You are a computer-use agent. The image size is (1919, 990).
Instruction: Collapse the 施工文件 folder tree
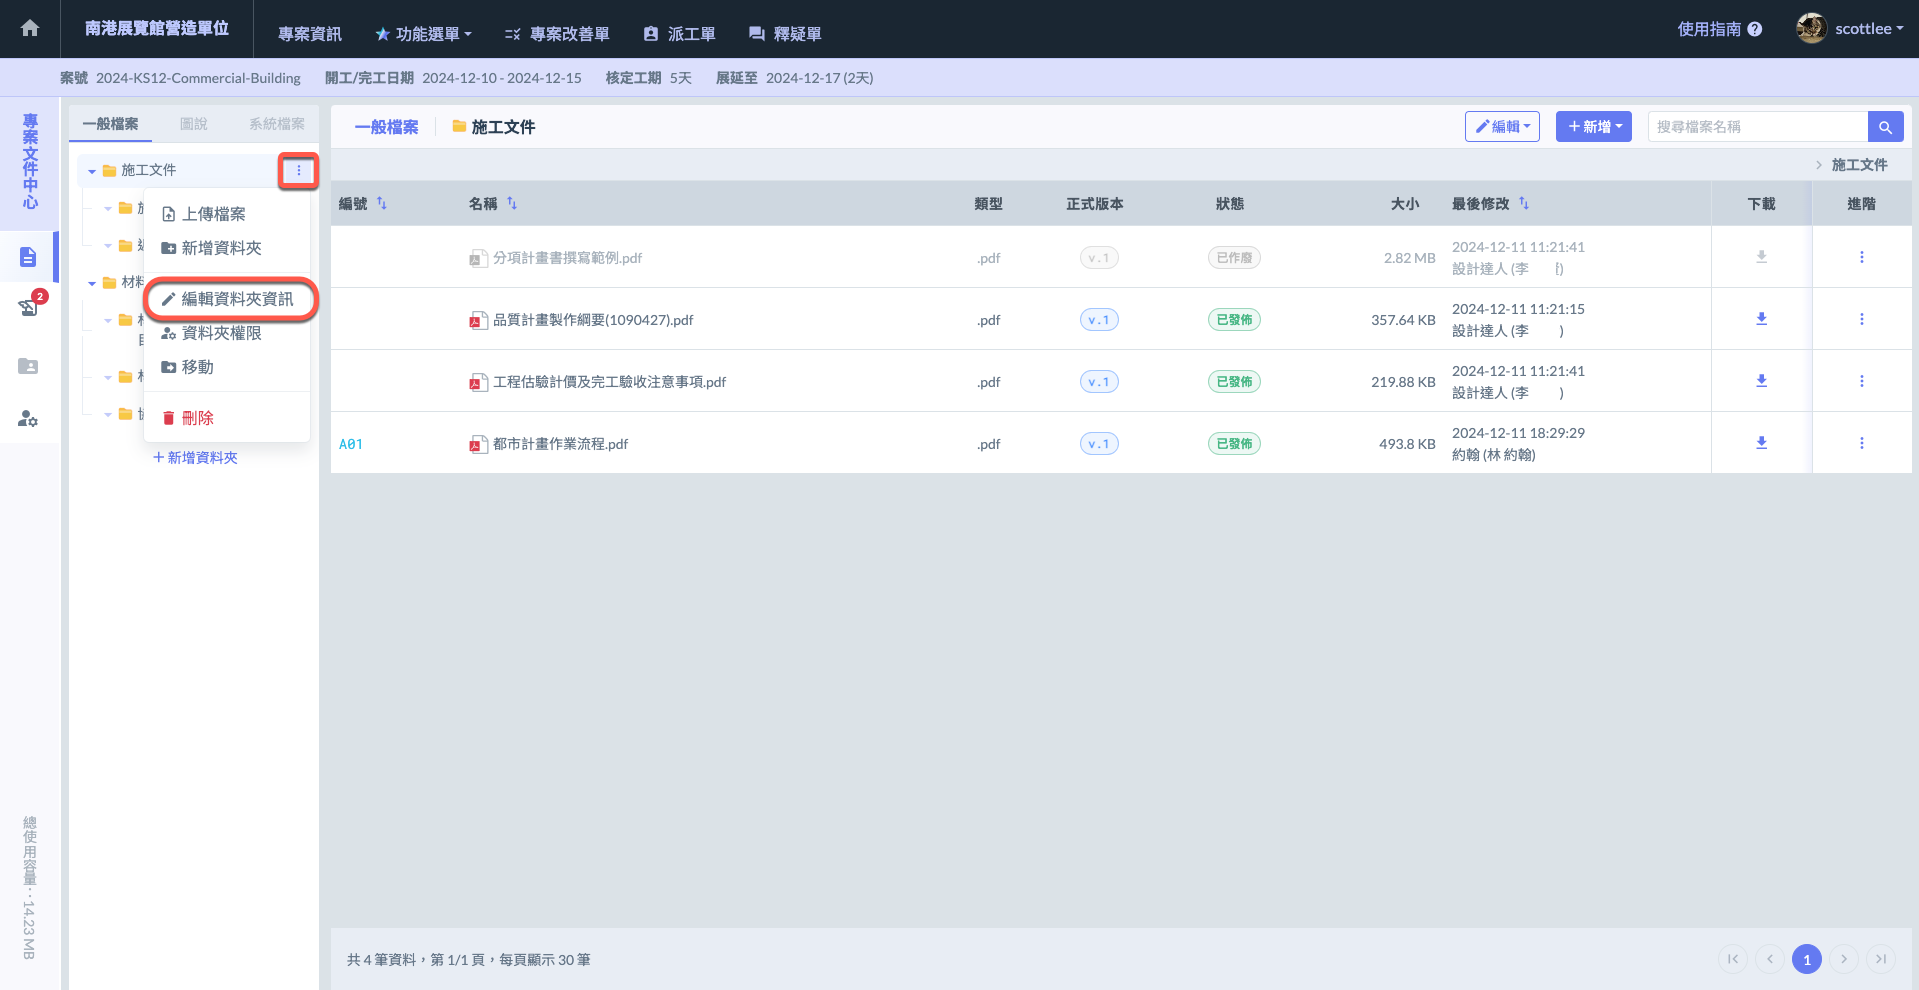[x=92, y=172]
